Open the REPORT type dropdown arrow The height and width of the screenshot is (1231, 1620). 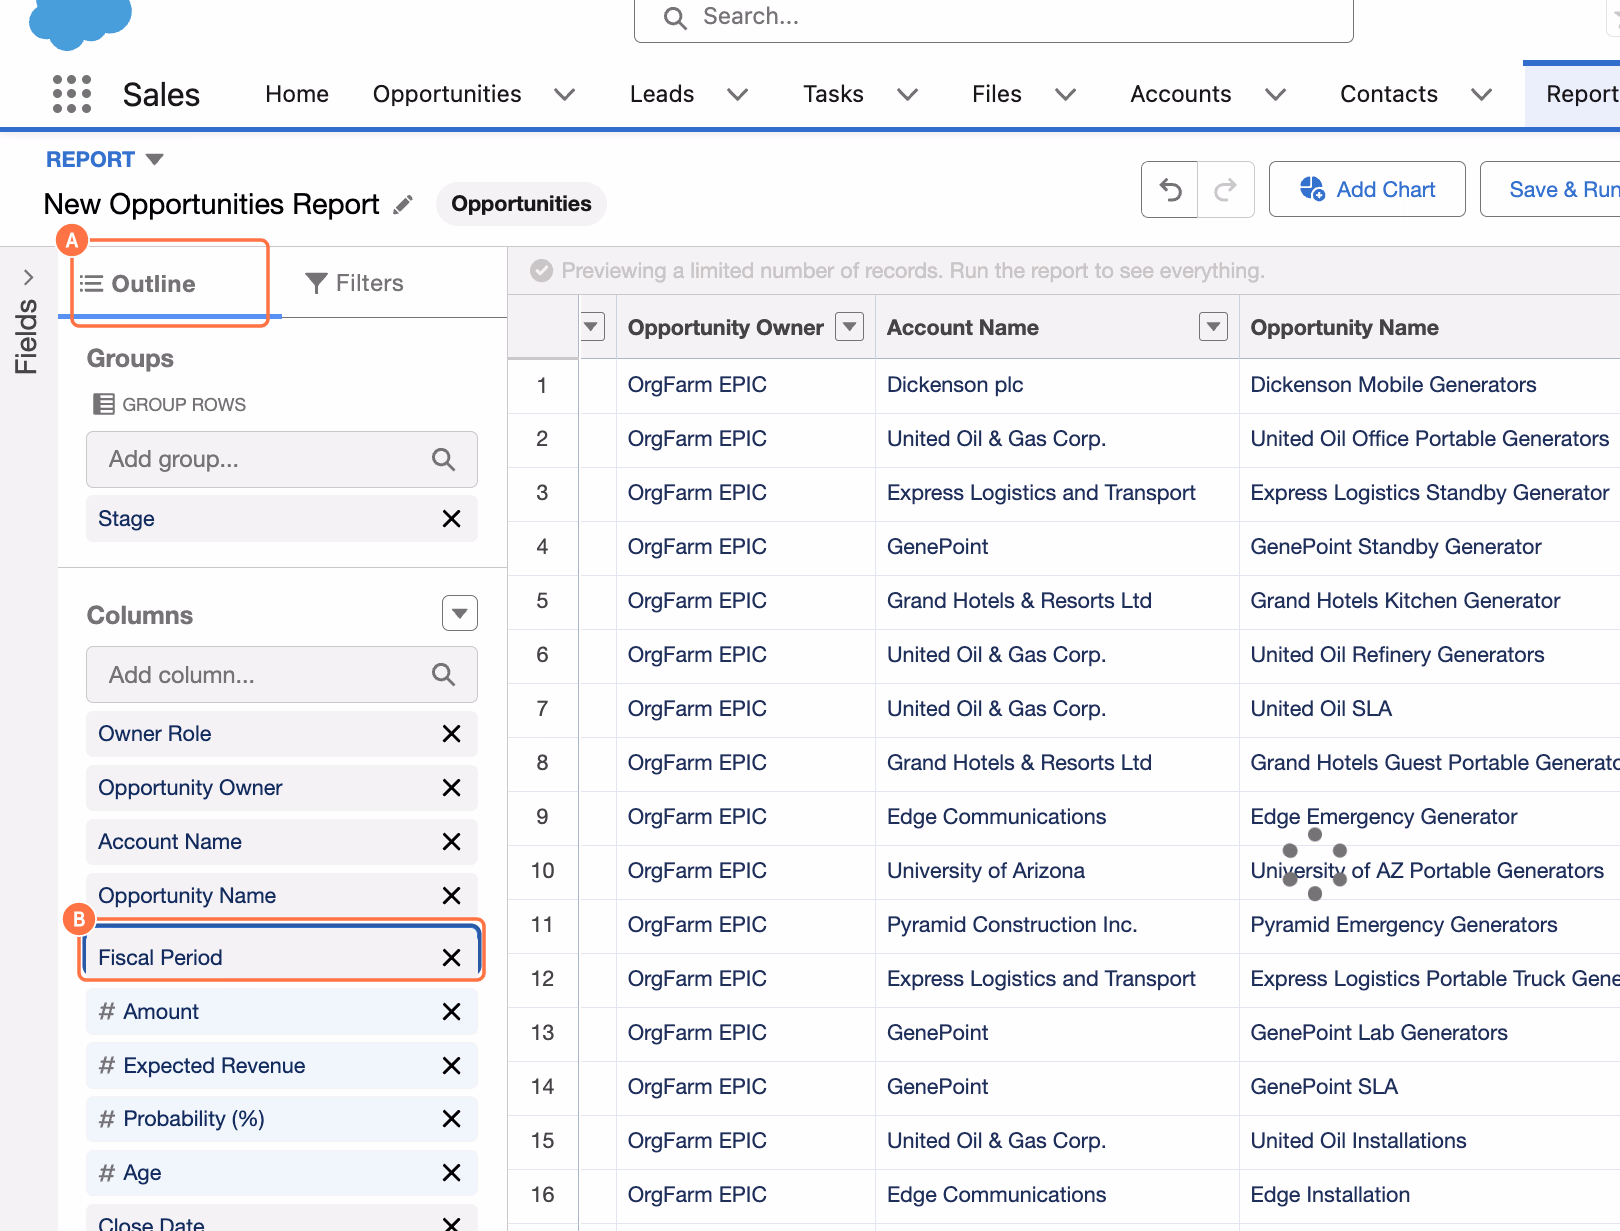click(x=154, y=160)
